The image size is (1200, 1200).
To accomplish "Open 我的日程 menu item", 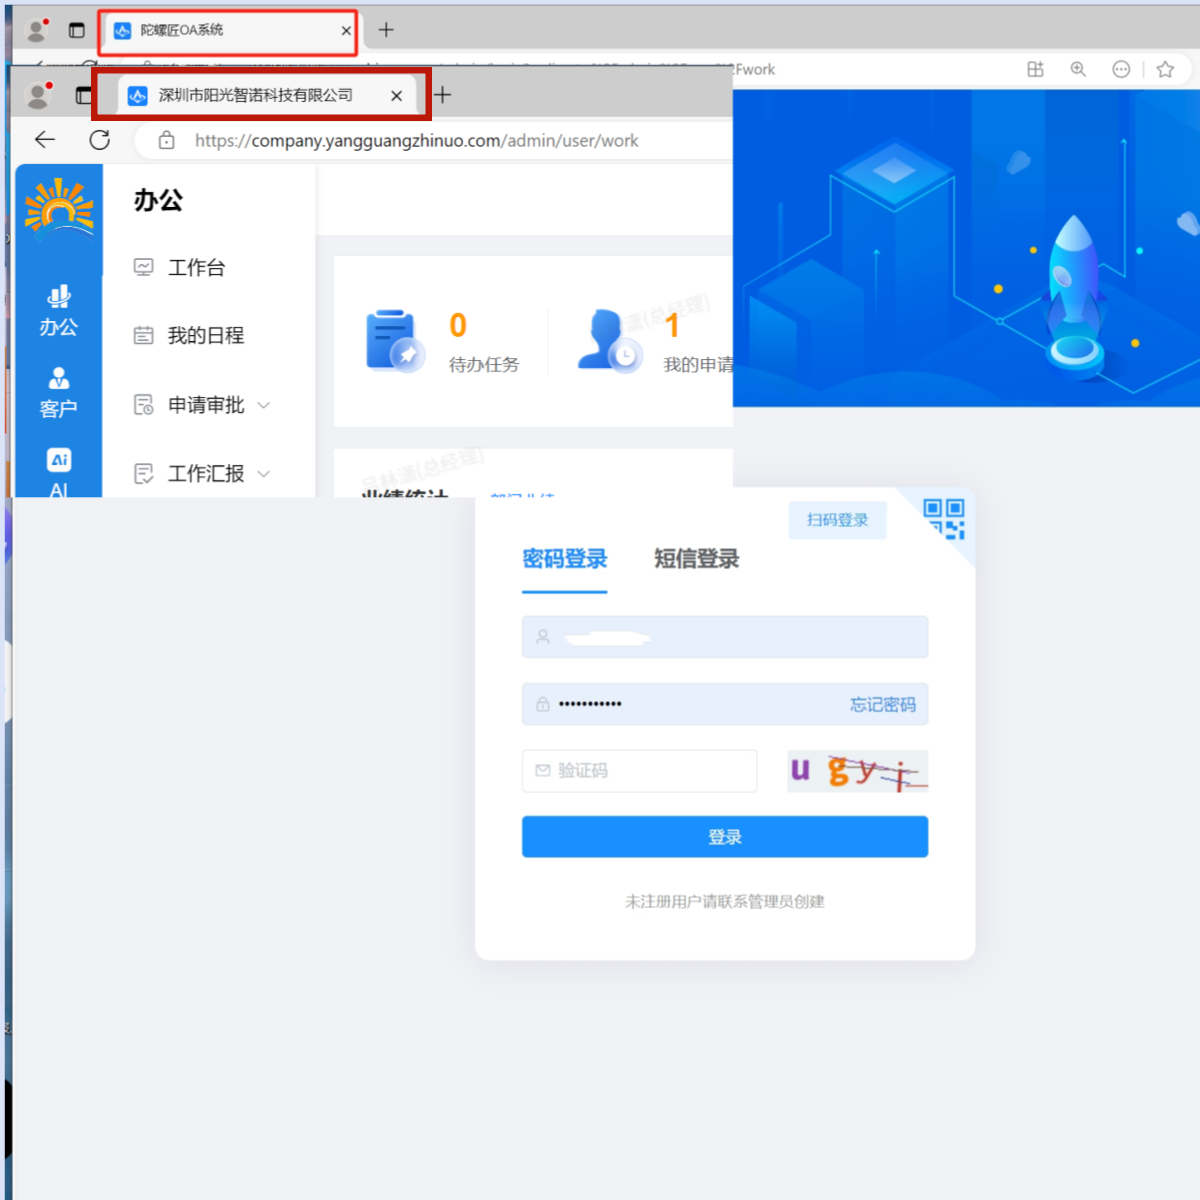I will pos(205,336).
